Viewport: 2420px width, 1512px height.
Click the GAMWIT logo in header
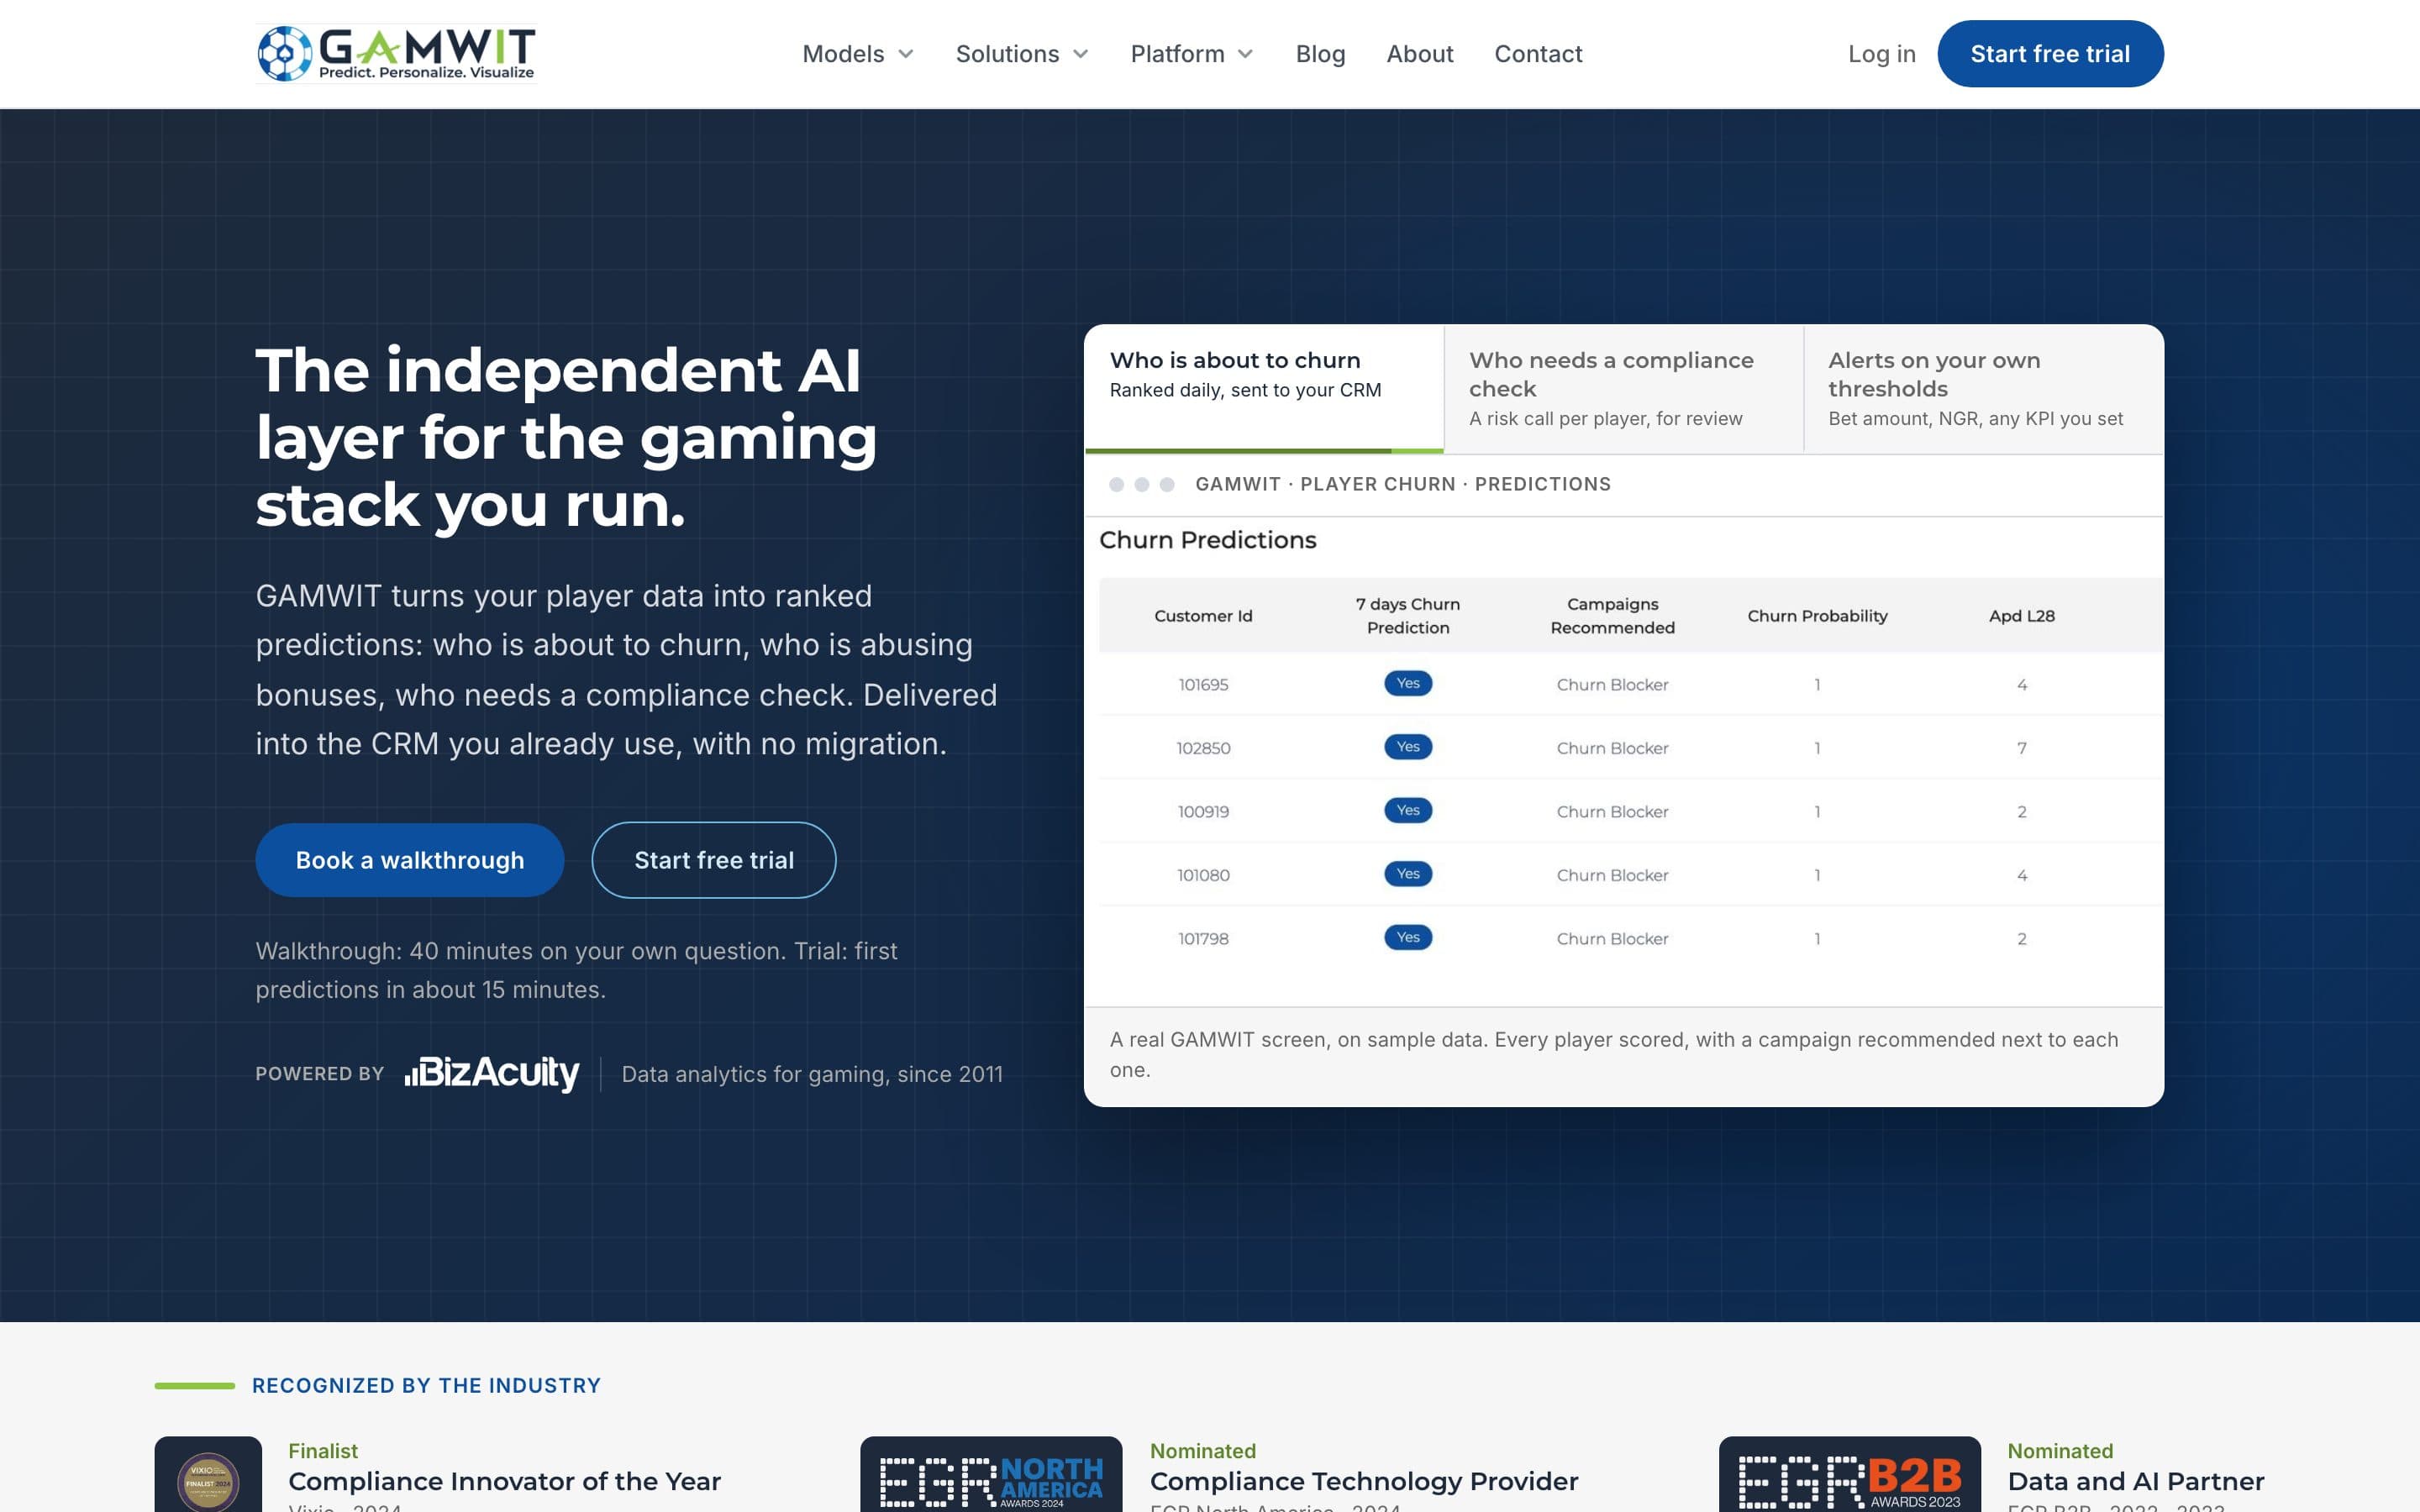pos(396,53)
